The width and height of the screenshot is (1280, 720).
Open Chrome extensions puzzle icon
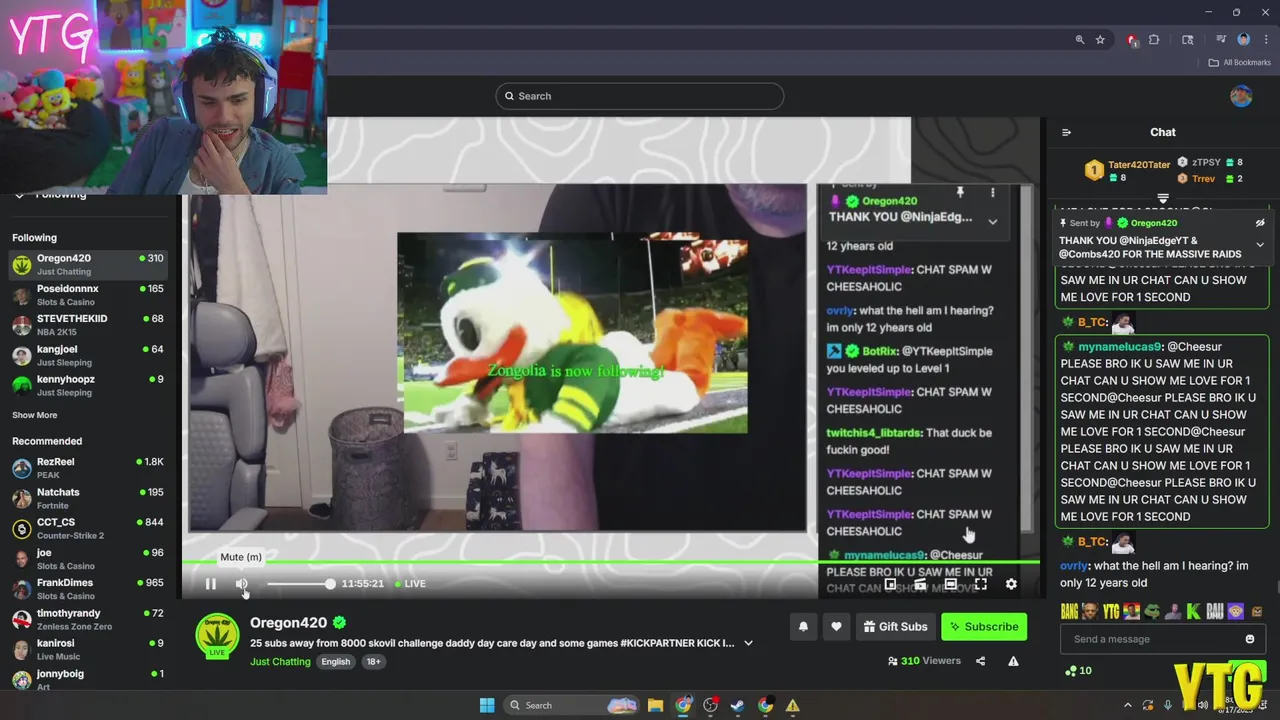(x=1154, y=40)
